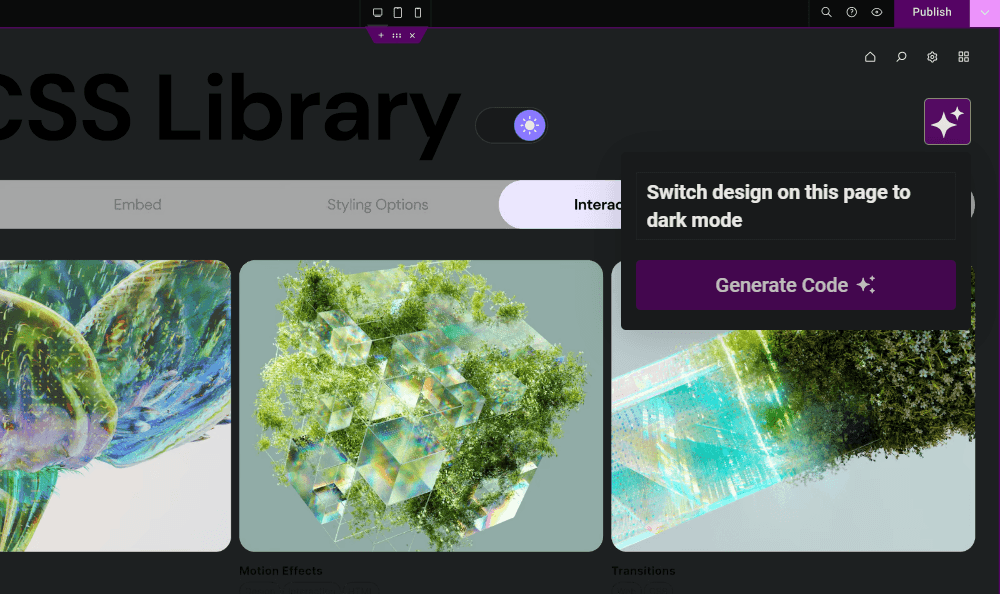This screenshot has height=594, width=1000.
Task: Switch to mobile device view
Action: point(418,12)
